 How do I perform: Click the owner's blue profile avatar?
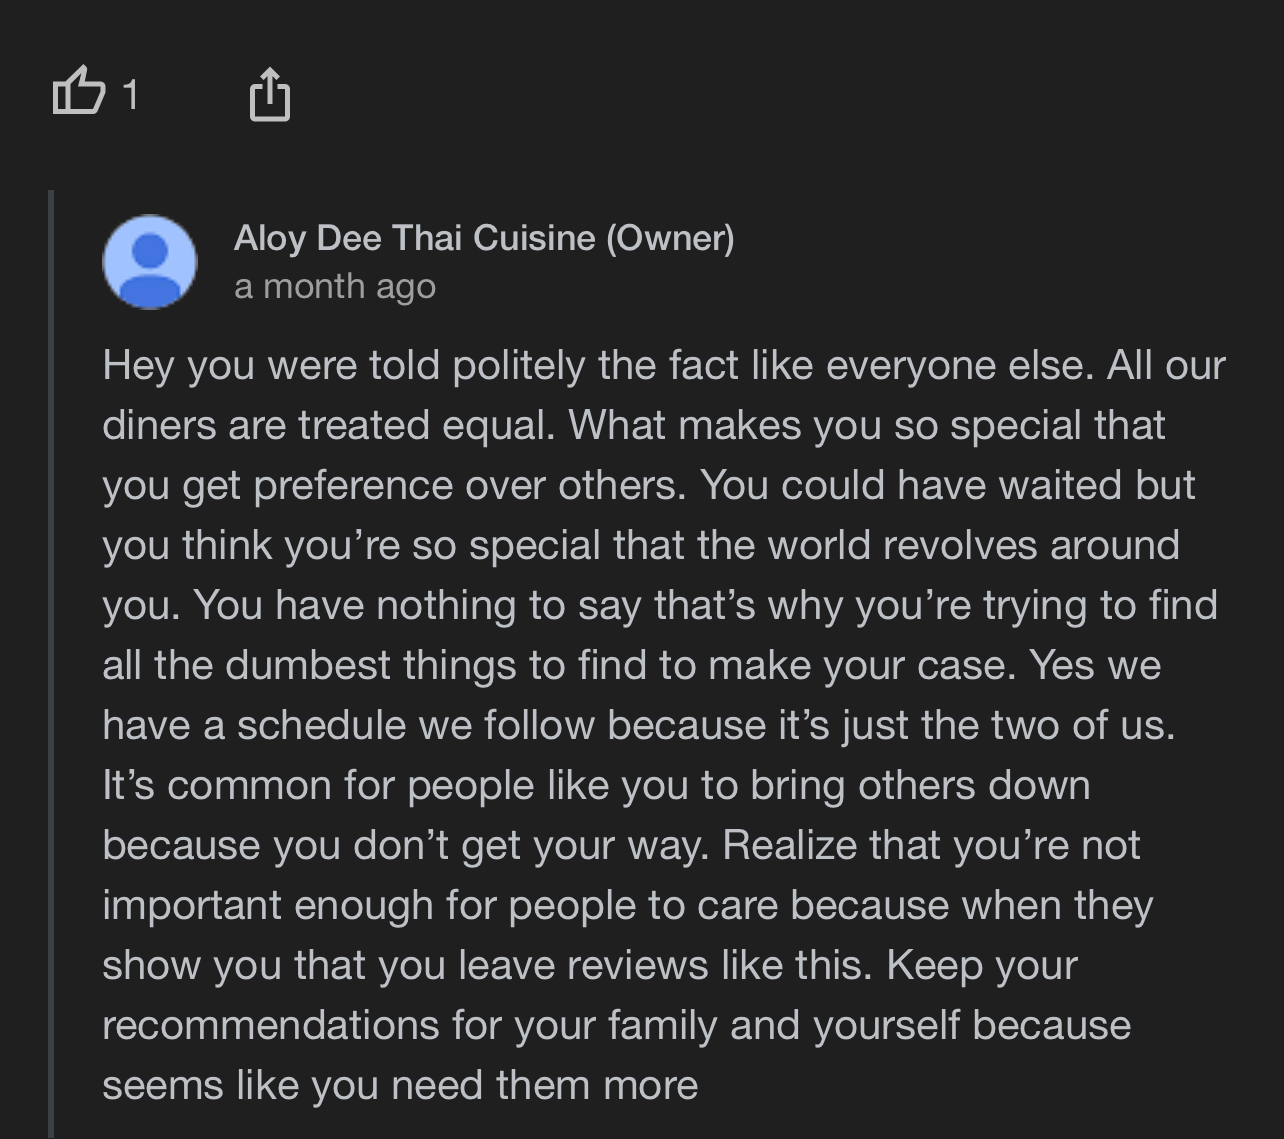click(149, 262)
